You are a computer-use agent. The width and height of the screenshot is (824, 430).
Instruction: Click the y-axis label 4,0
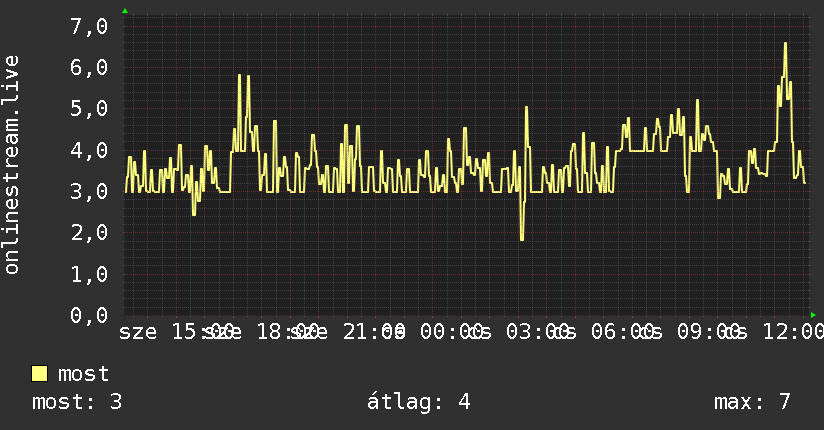pyautogui.click(x=89, y=150)
